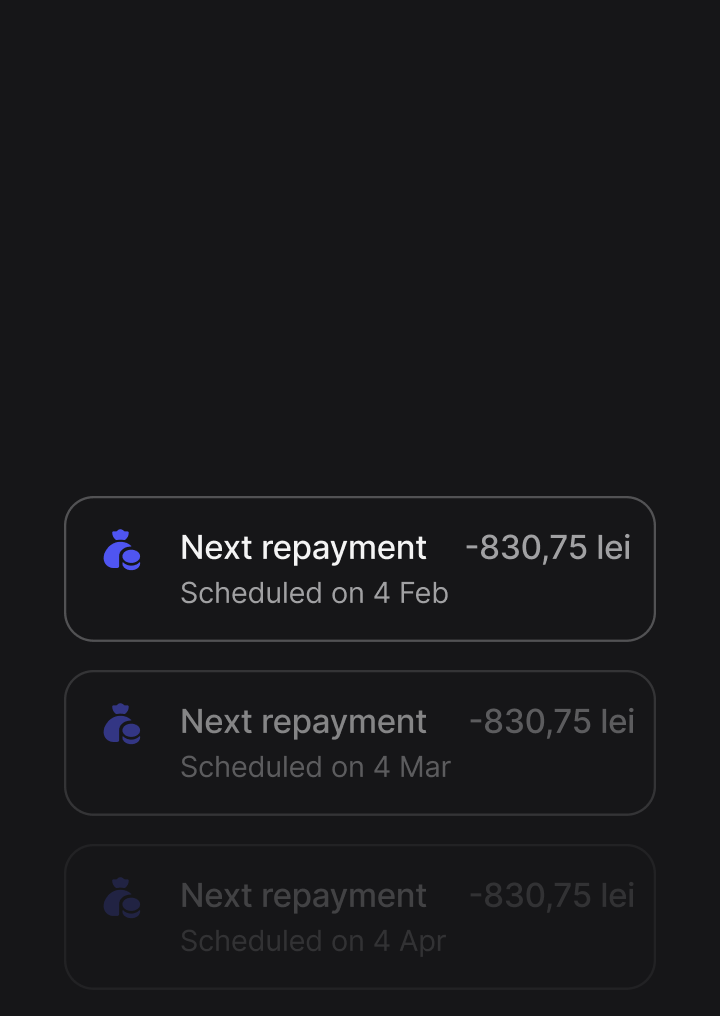
Task: Tap the 'Scheduled on 4 Apr' subtitle
Action: pyautogui.click(x=313, y=941)
